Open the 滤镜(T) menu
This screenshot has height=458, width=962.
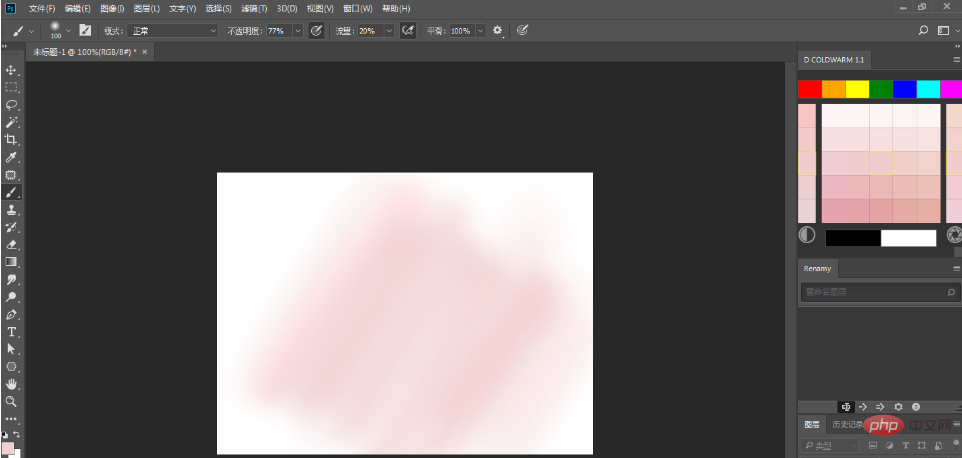(x=254, y=9)
